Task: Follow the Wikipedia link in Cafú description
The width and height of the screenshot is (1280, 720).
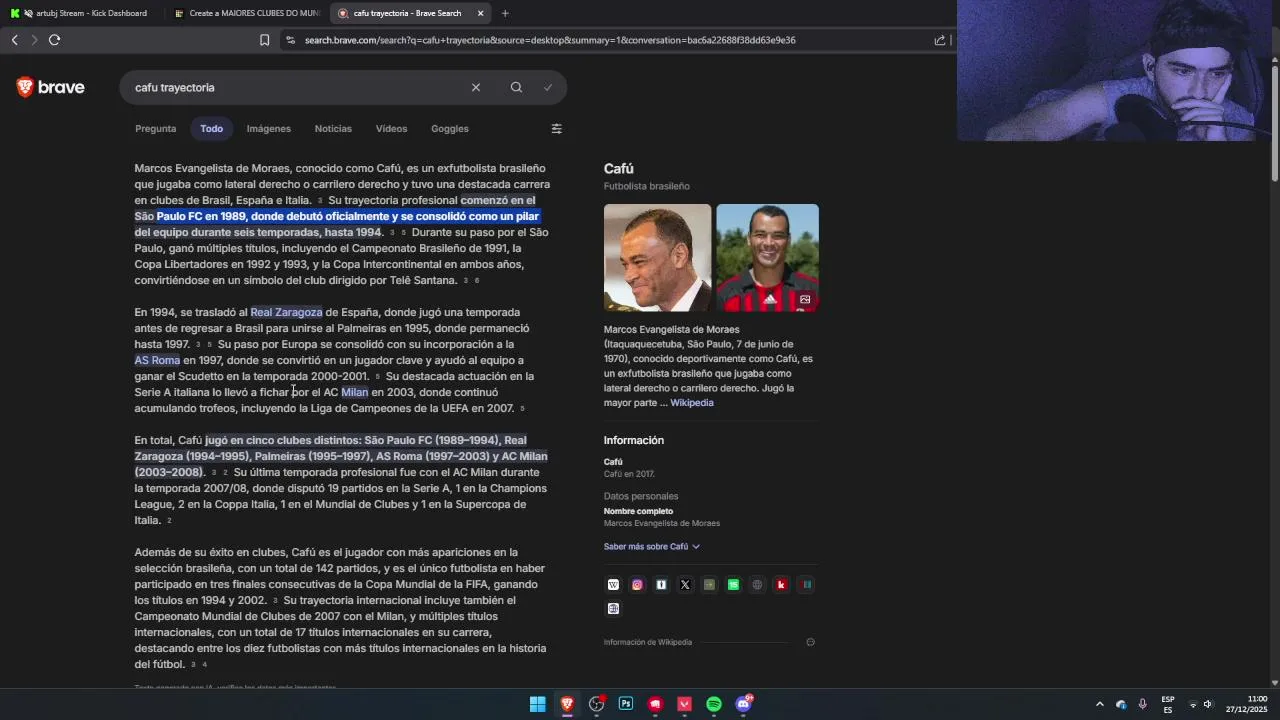Action: coord(692,403)
